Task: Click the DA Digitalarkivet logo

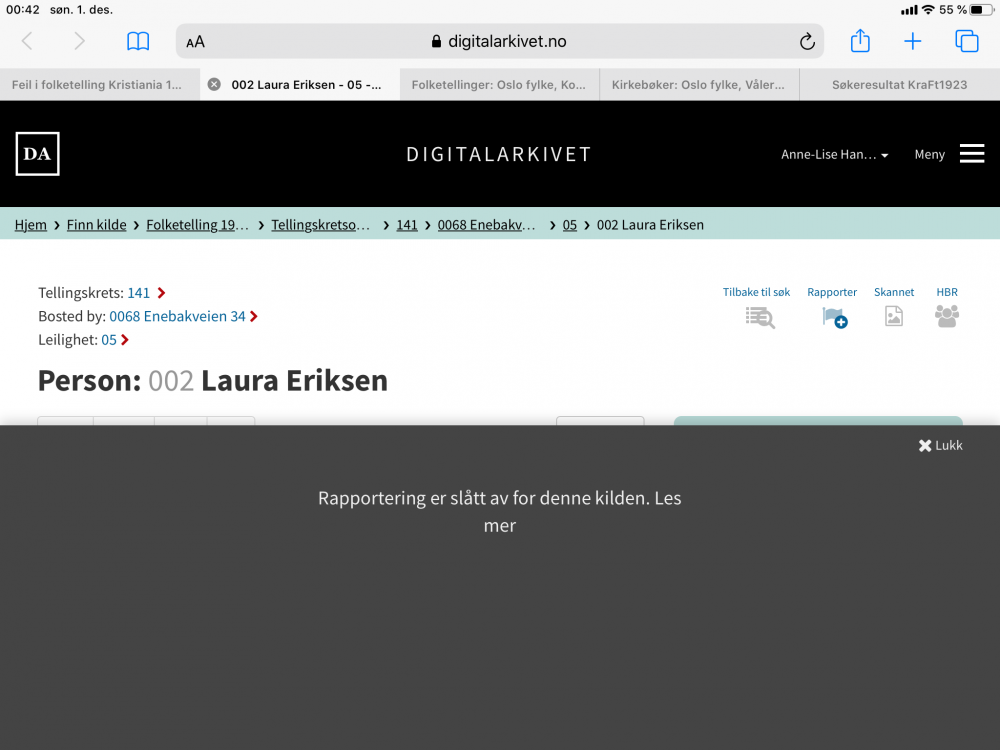Action: click(x=37, y=153)
